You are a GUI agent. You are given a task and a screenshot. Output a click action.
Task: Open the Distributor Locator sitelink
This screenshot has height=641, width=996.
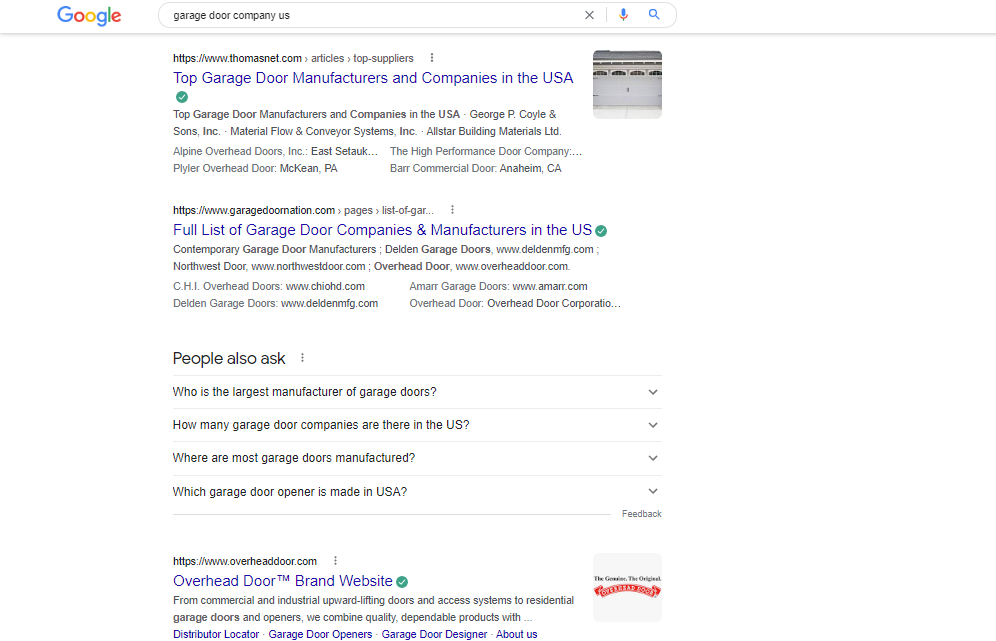[x=216, y=634]
